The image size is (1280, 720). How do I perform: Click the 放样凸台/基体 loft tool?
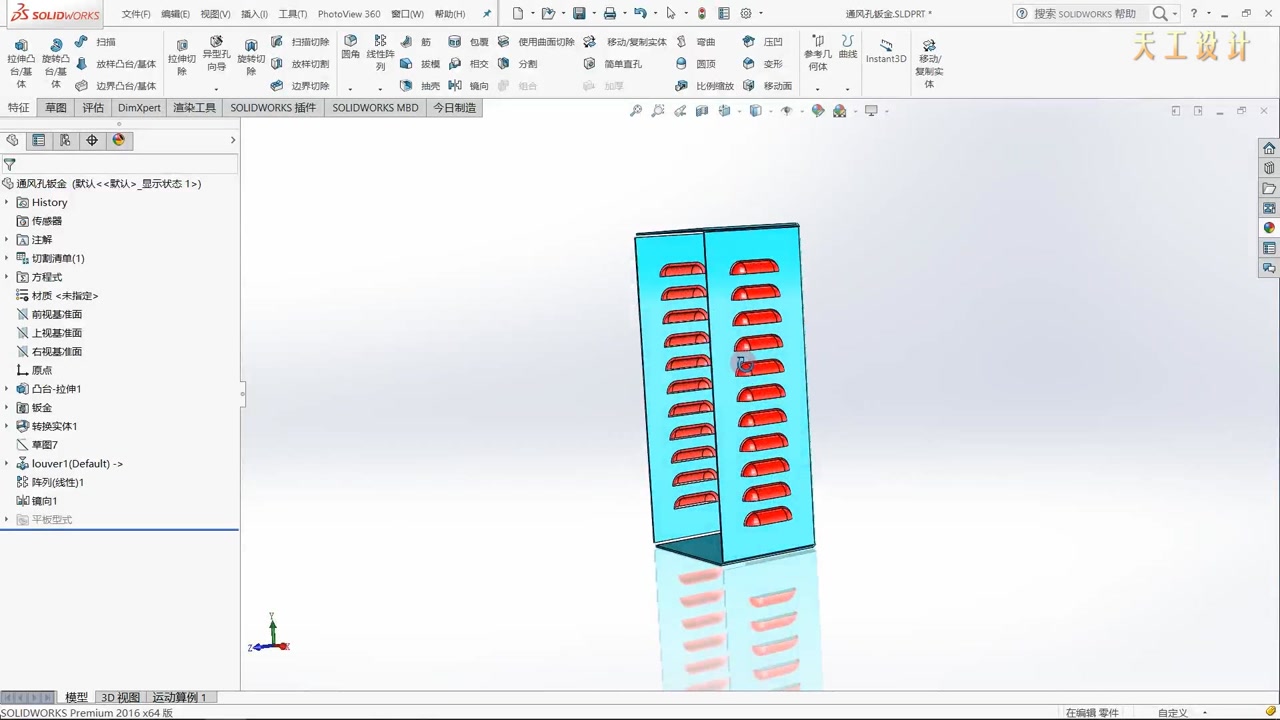pos(116,64)
